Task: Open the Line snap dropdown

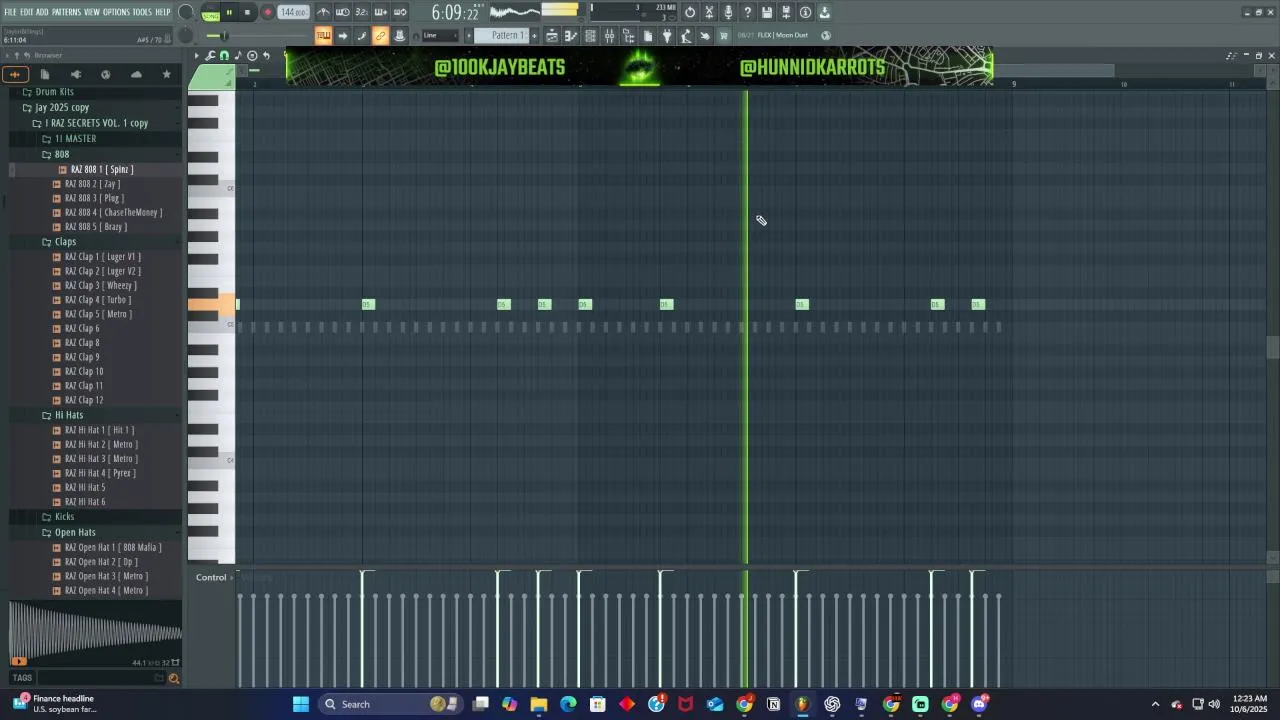Action: pos(441,35)
